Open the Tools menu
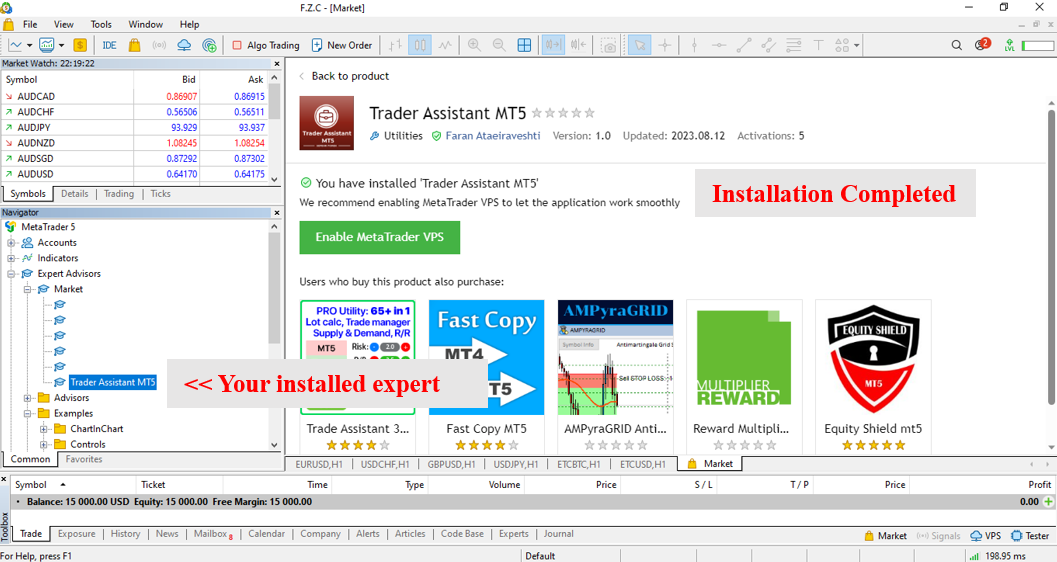The image size is (1057, 562). [x=101, y=24]
